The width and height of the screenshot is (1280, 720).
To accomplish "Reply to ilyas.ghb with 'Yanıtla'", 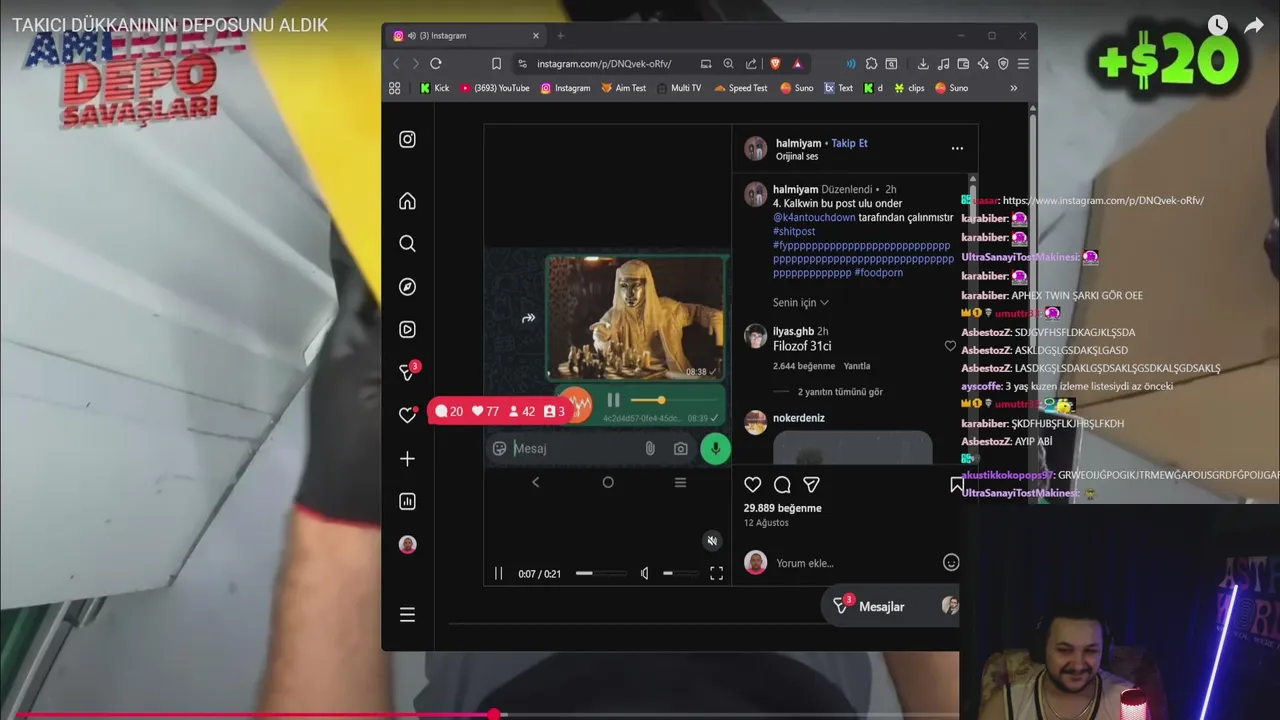I will 856,366.
